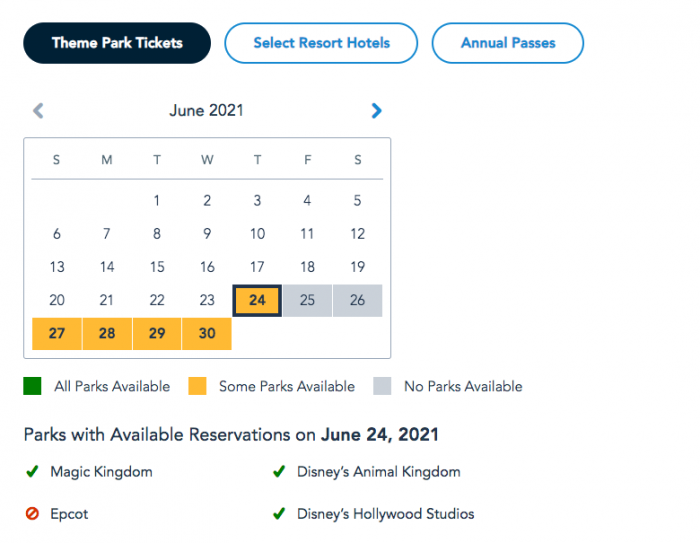Click the green All Parks Available swatch
The image size is (700, 543).
pyautogui.click(x=32, y=386)
